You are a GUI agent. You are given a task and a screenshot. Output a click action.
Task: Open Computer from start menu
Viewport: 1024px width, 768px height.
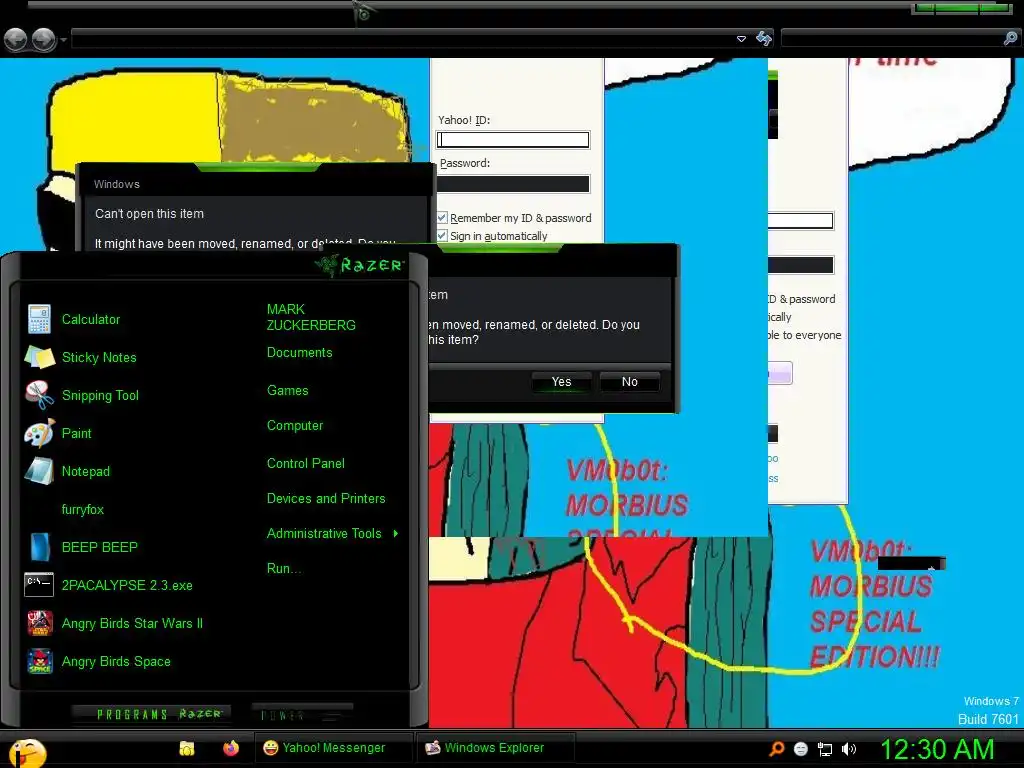coord(295,426)
